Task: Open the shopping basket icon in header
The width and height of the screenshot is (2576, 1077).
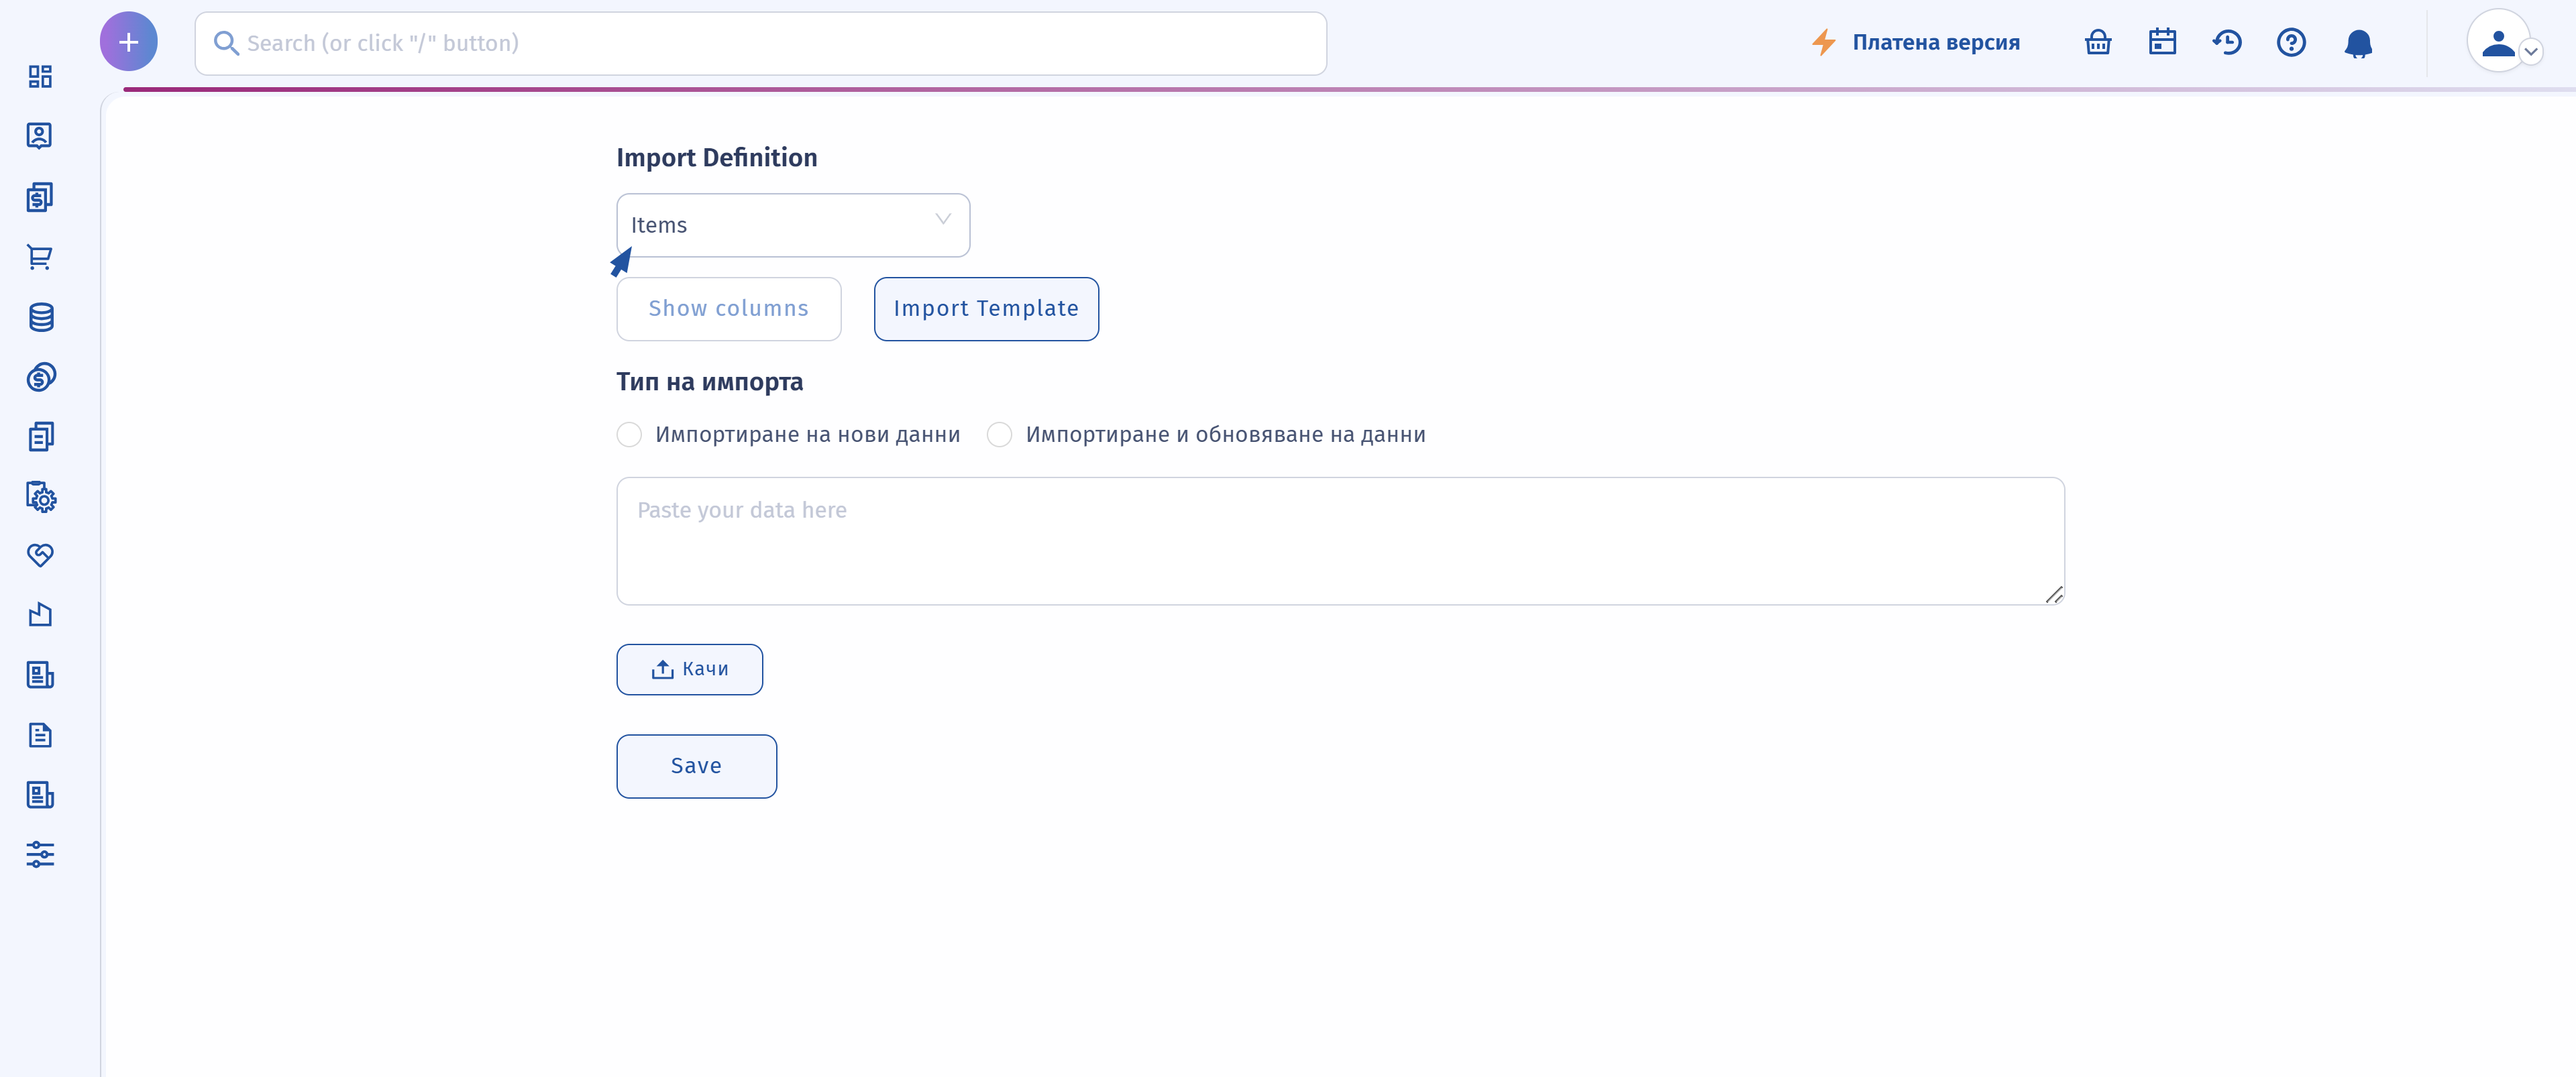Action: [2098, 42]
